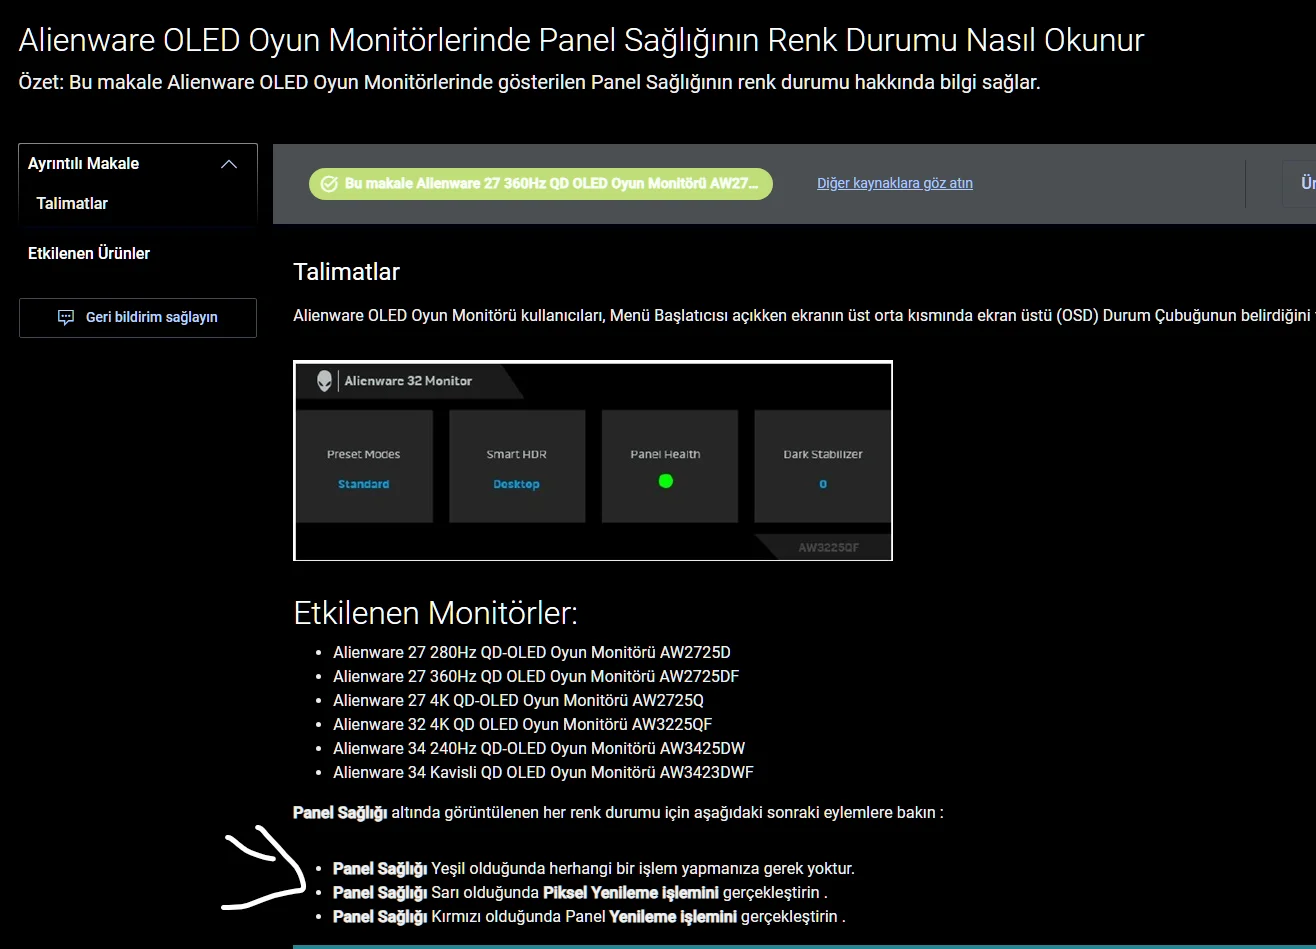
Task: Collapse the Ayrıntılı Makale section chevron
Action: pos(229,164)
